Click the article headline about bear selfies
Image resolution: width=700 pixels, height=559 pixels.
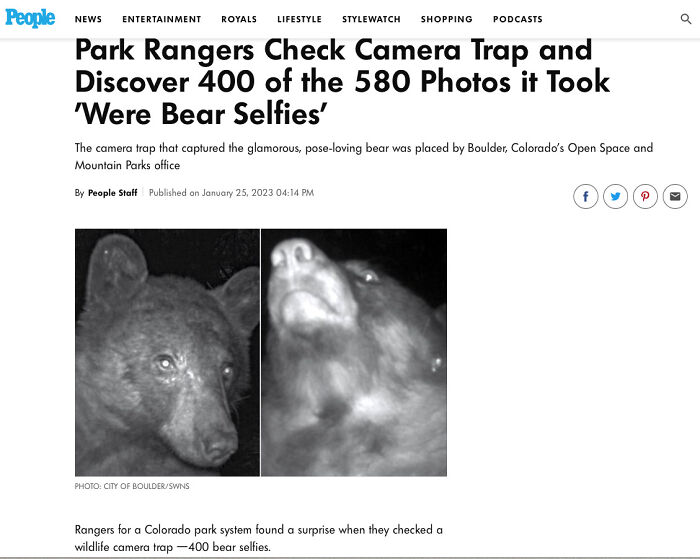342,82
